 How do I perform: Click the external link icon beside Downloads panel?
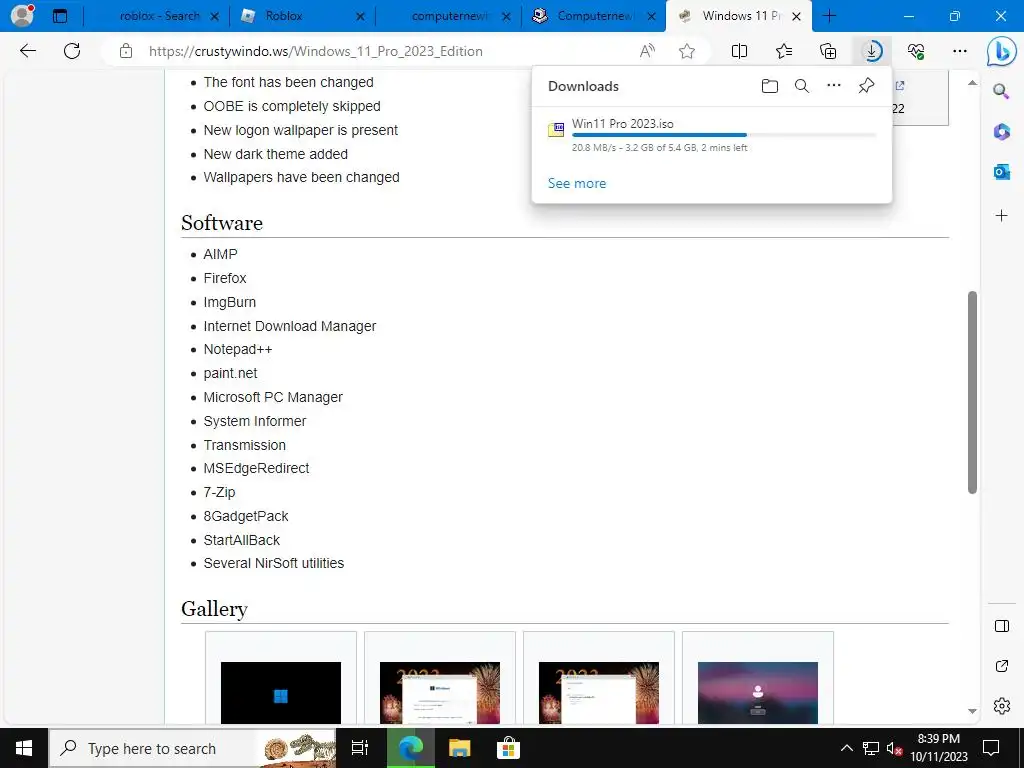900,86
